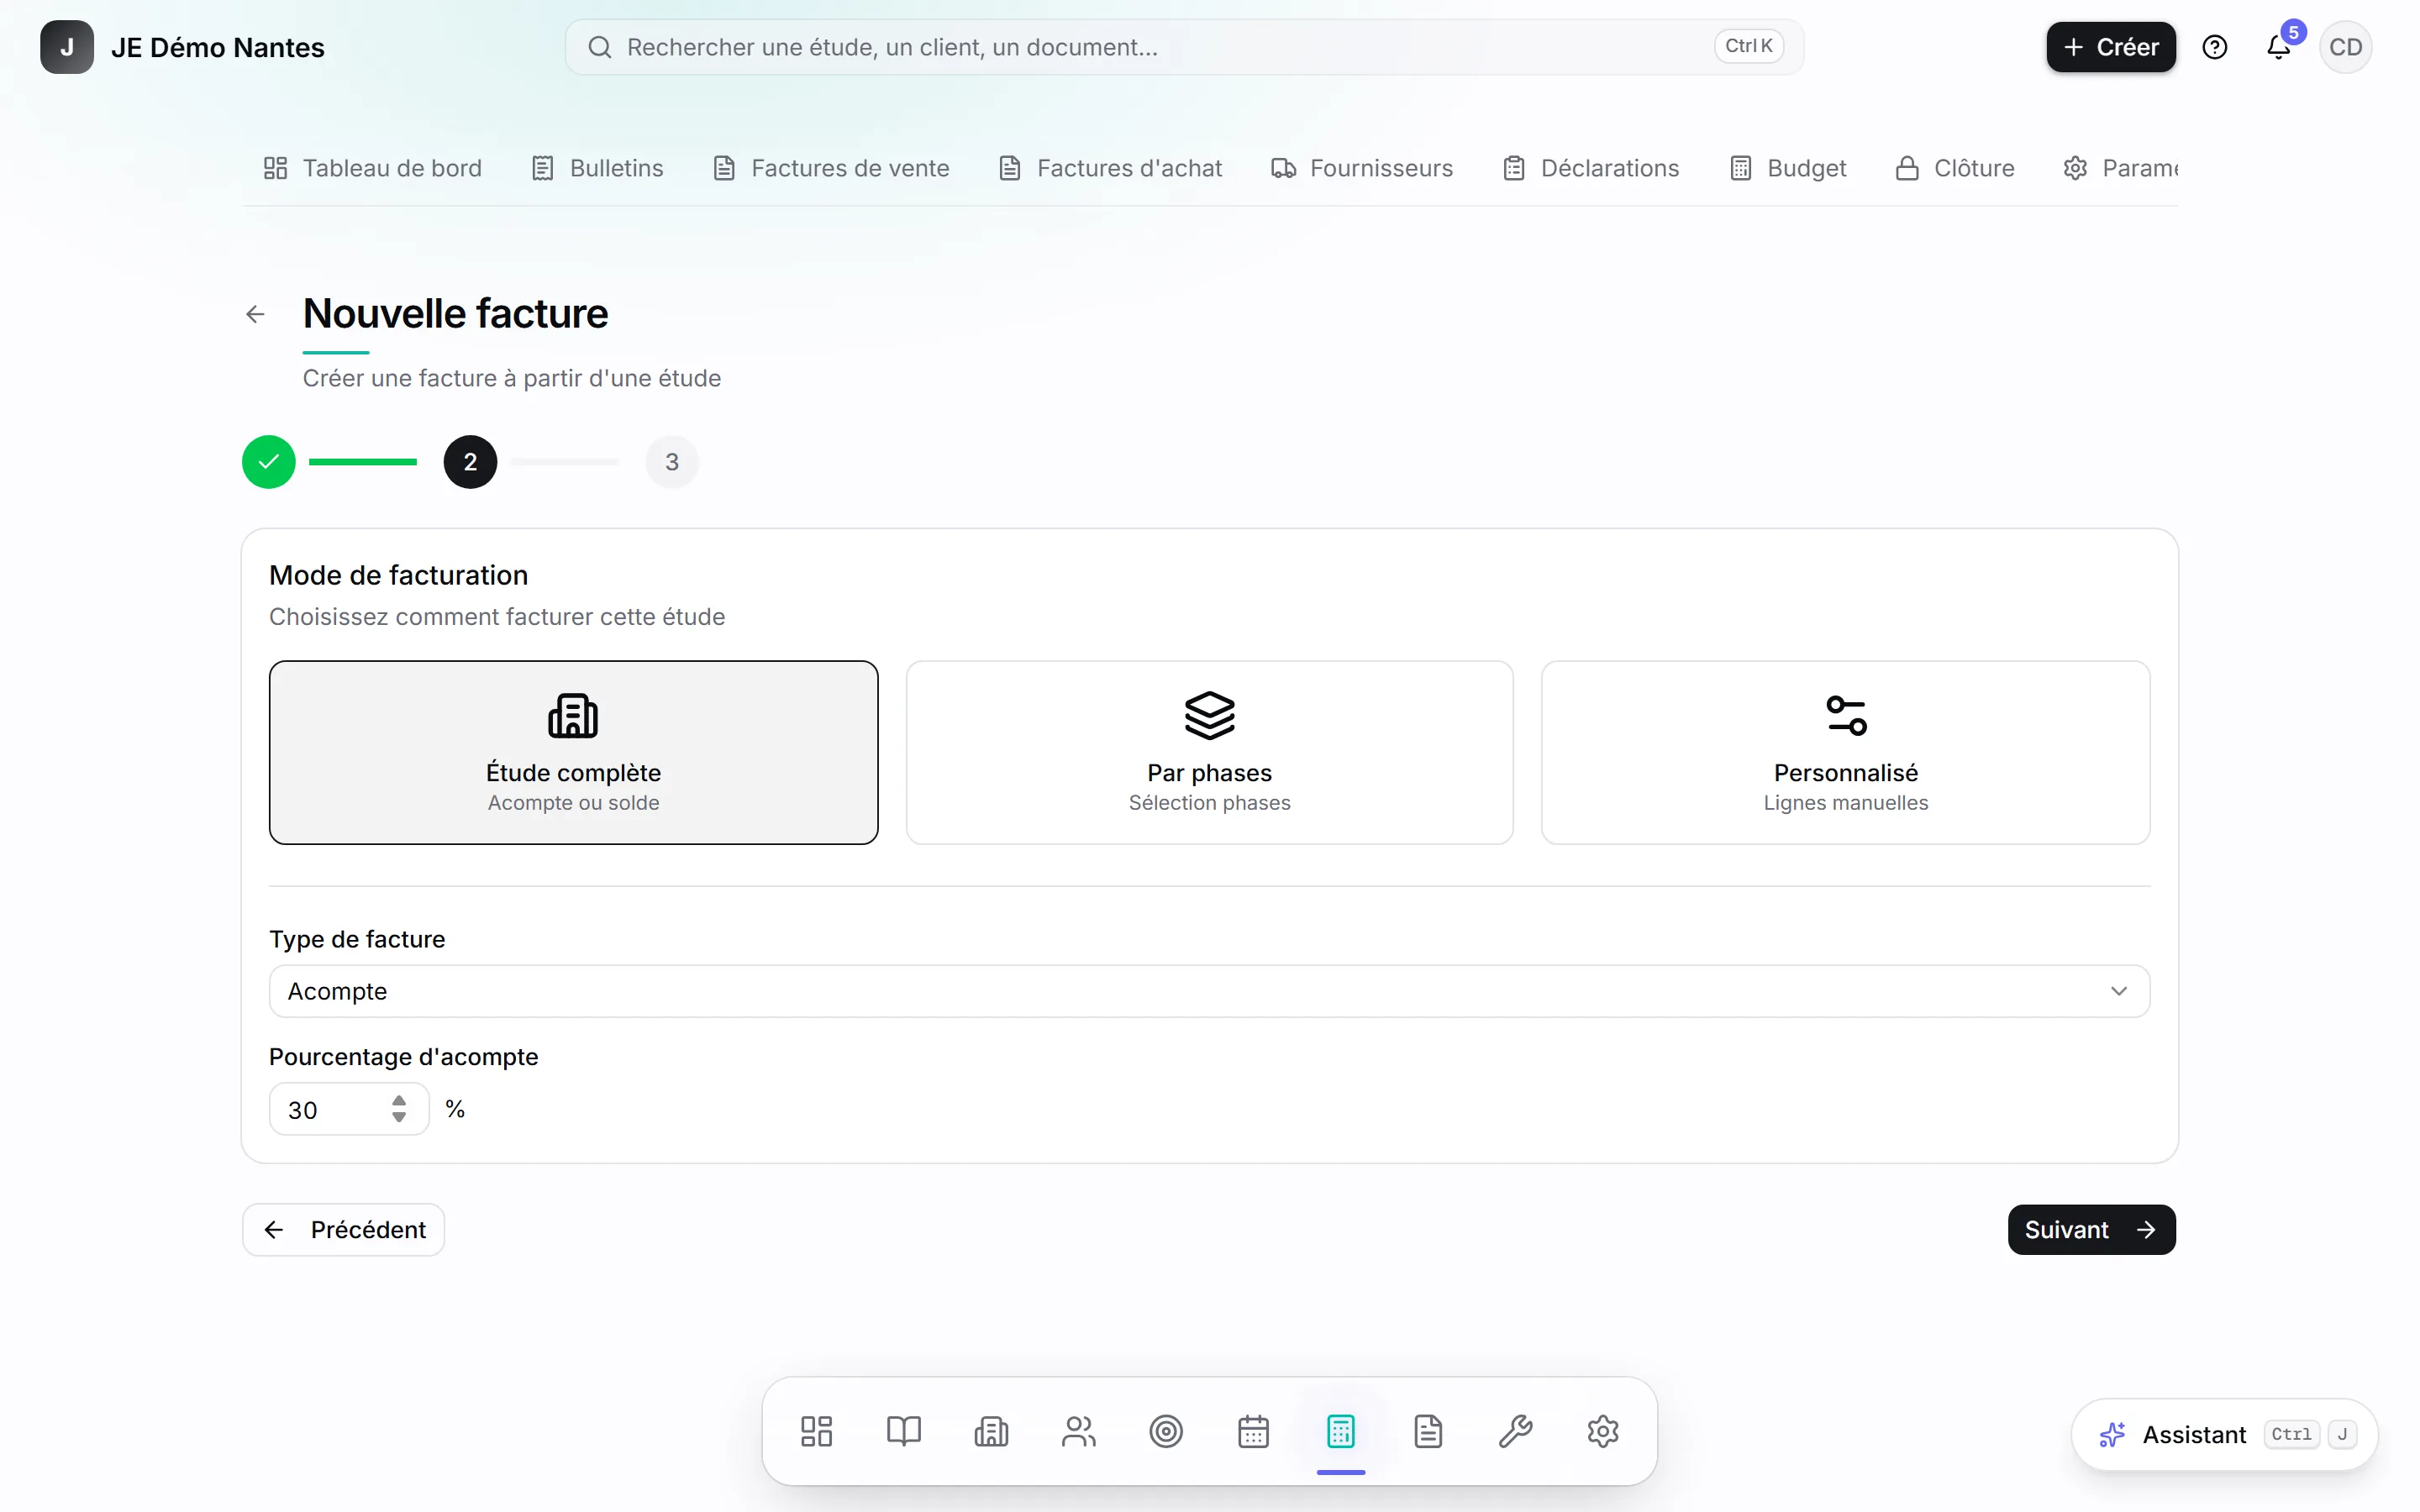Click the Pourcentage d'acompte number field
Screen dimensions: 2420x1512
(x=349, y=1109)
